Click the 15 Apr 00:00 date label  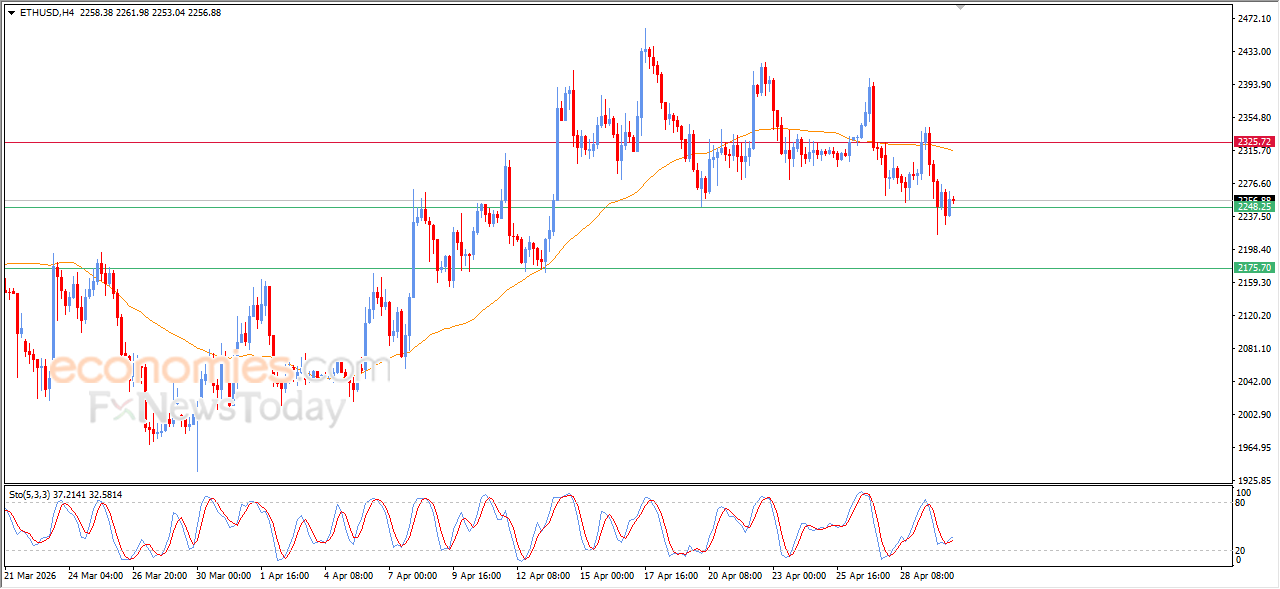[608, 576]
